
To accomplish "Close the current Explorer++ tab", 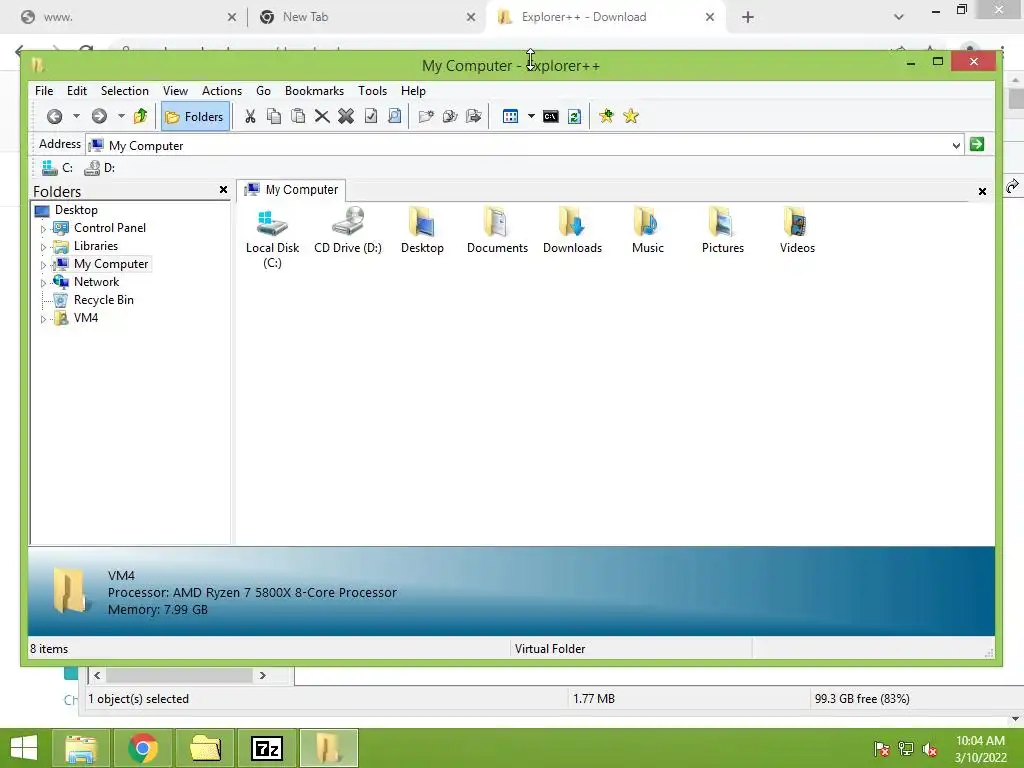I will tap(982, 191).
